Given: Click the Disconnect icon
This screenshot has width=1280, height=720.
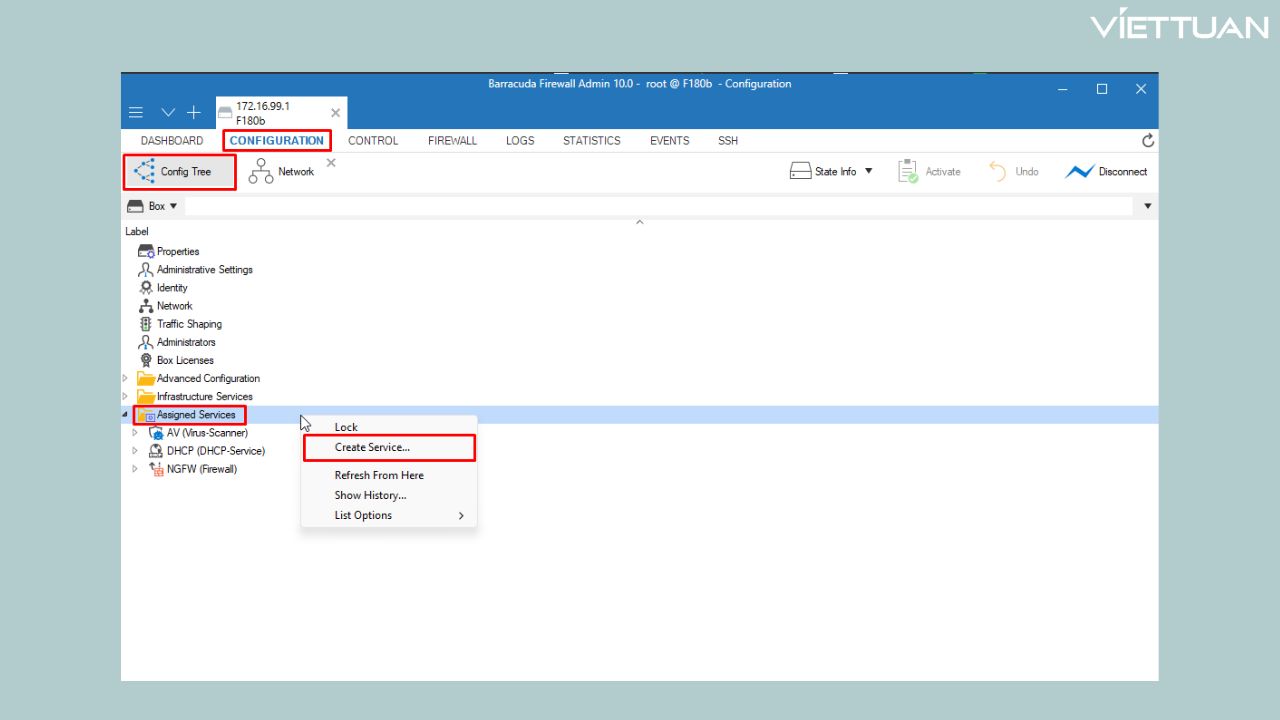Looking at the screenshot, I should coord(1079,172).
